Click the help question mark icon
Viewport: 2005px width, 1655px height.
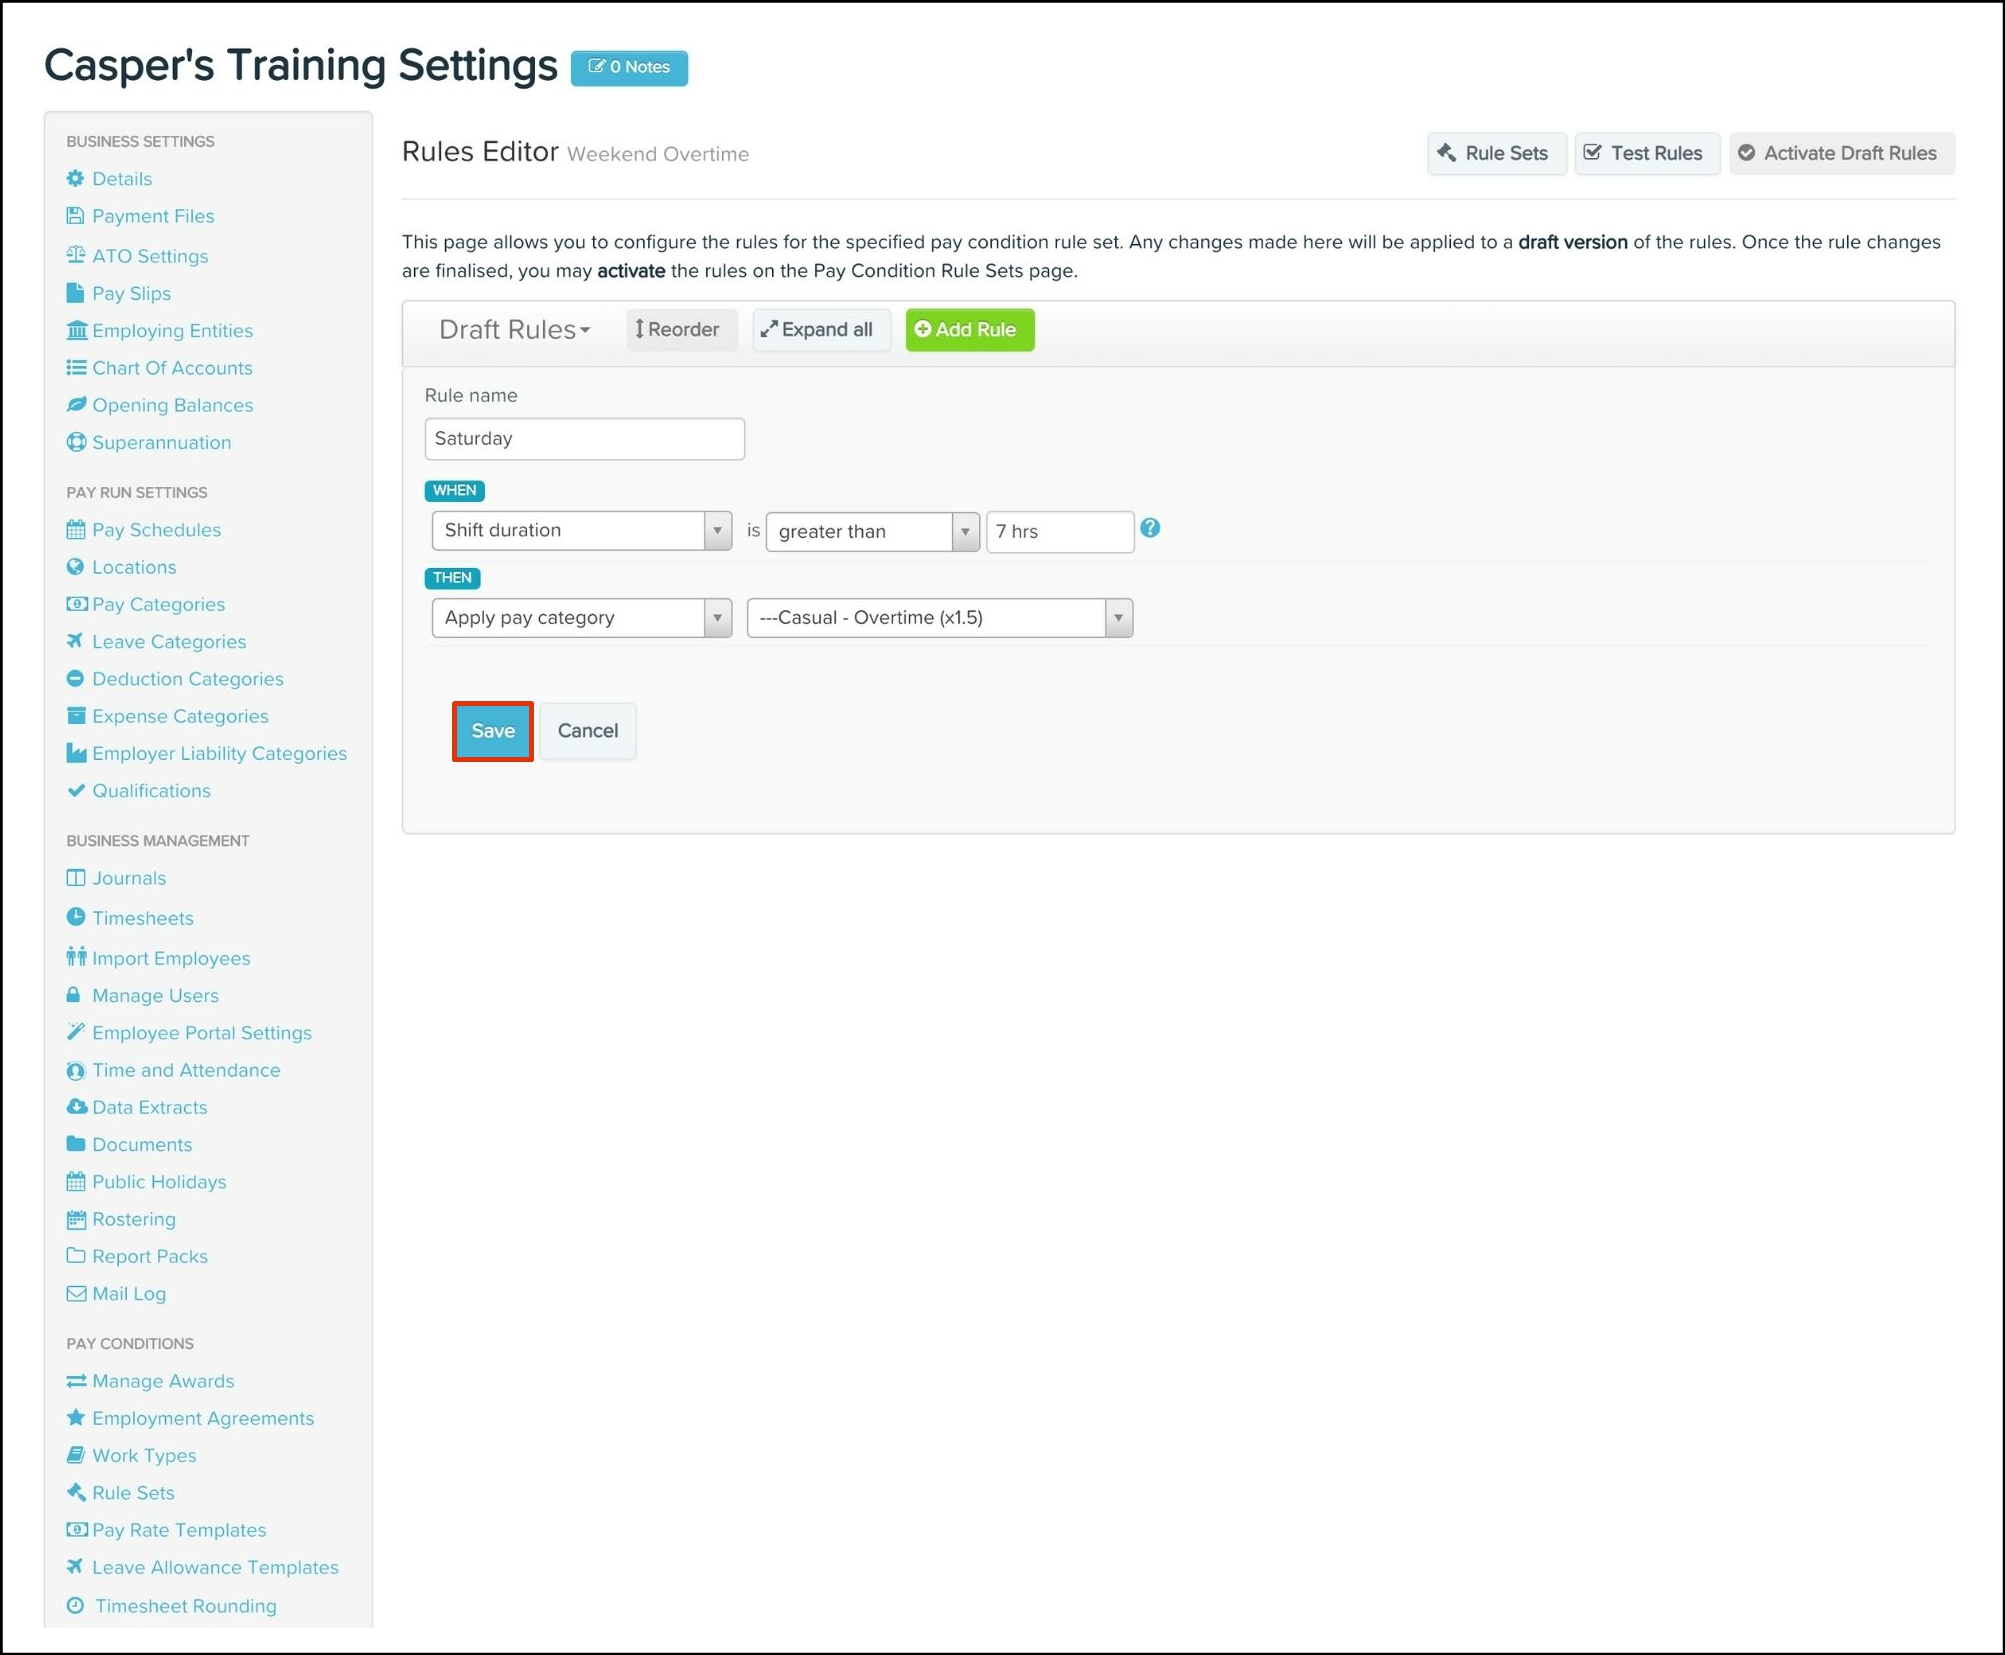tap(1150, 528)
